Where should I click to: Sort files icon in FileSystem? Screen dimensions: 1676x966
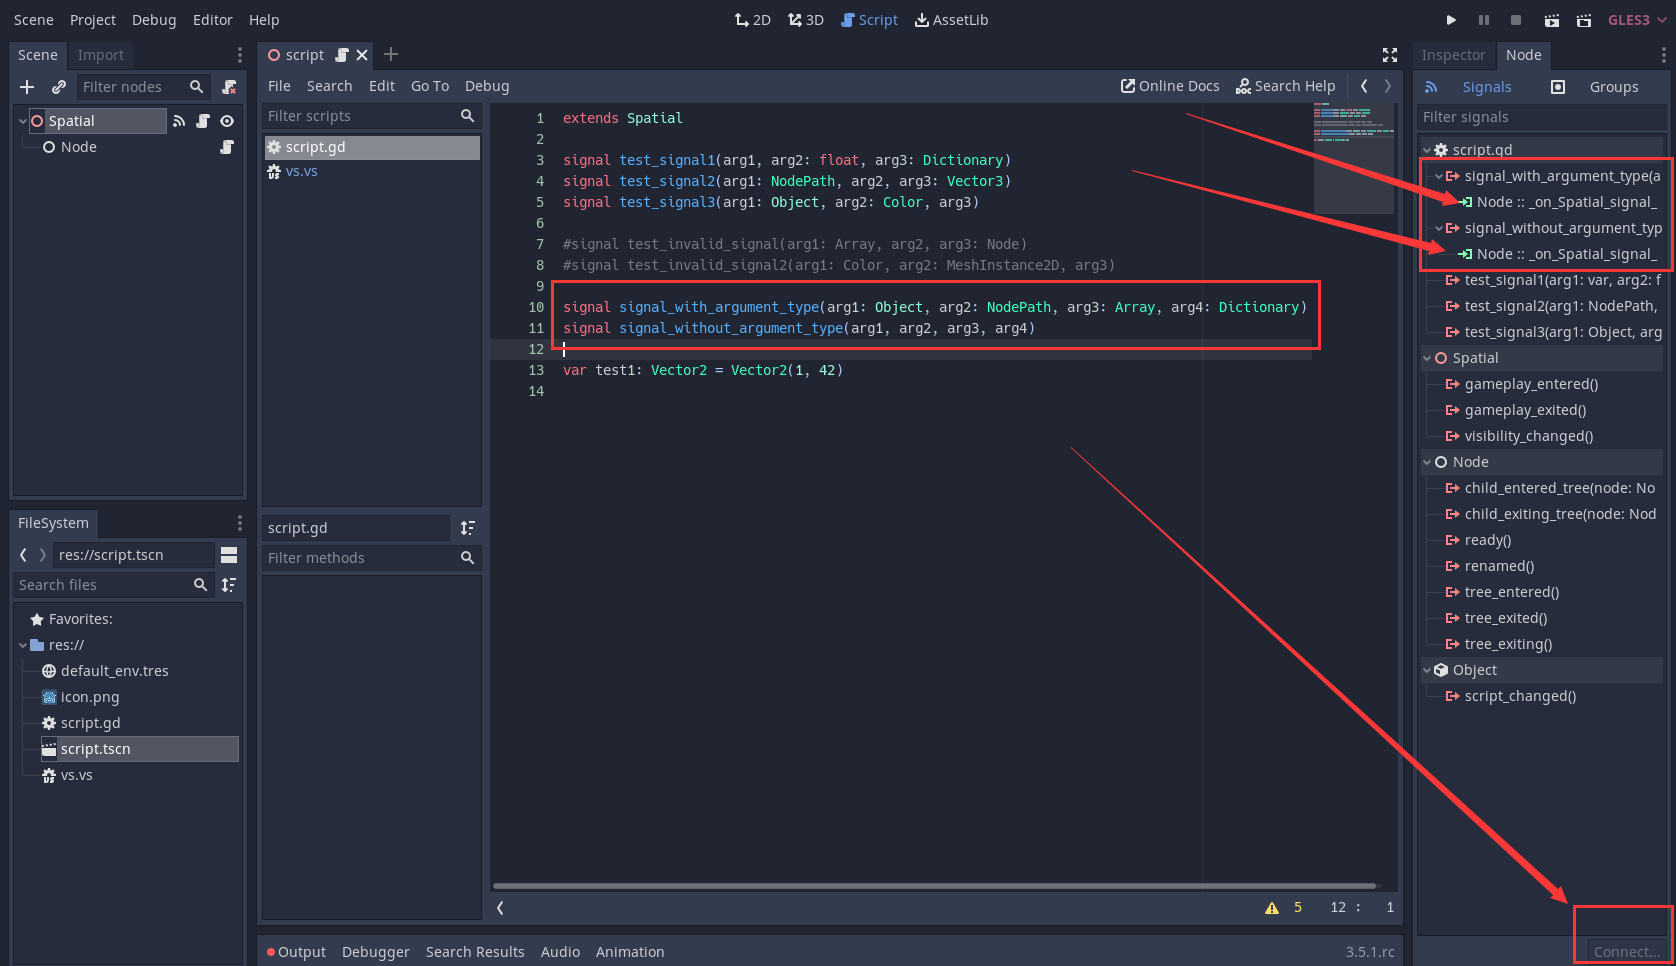tap(229, 585)
